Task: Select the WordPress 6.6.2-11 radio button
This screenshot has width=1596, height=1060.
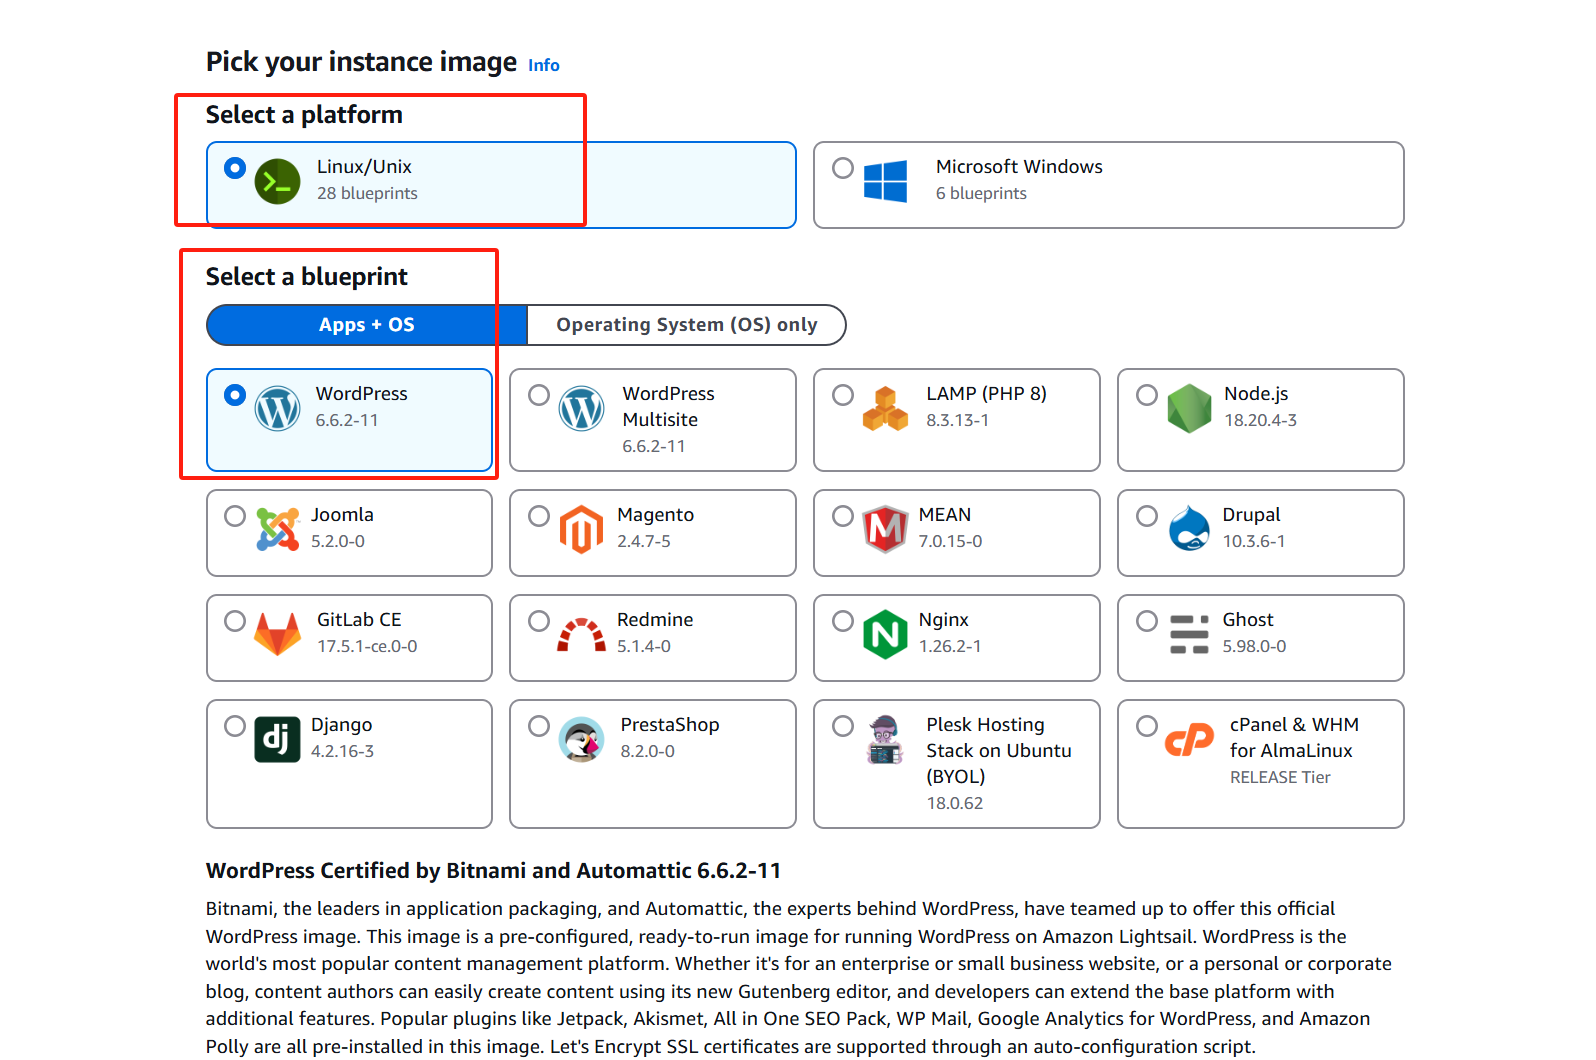Action: point(235,394)
